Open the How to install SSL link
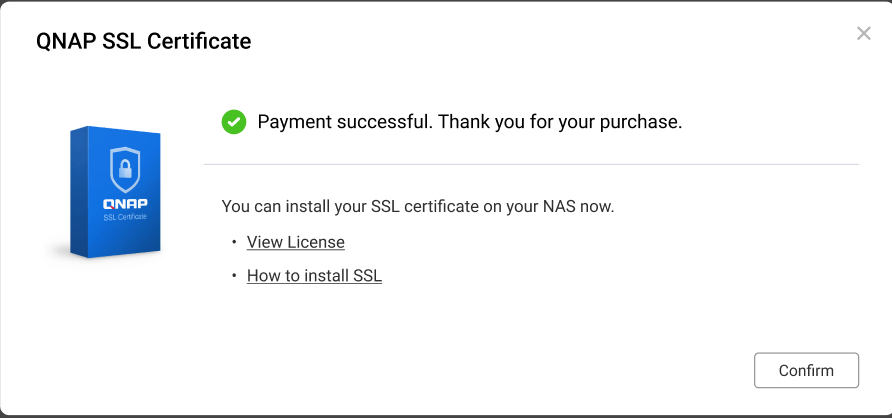The image size is (892, 418). click(x=314, y=275)
